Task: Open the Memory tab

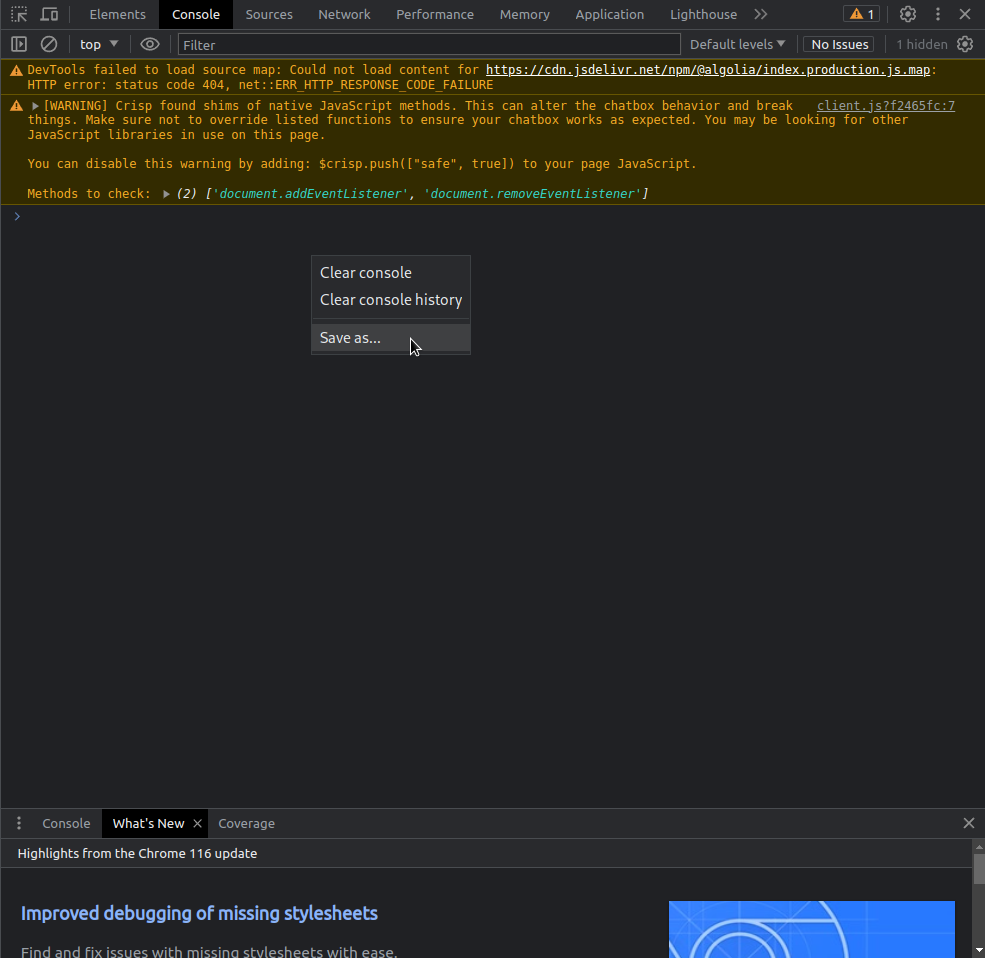Action: click(x=525, y=14)
